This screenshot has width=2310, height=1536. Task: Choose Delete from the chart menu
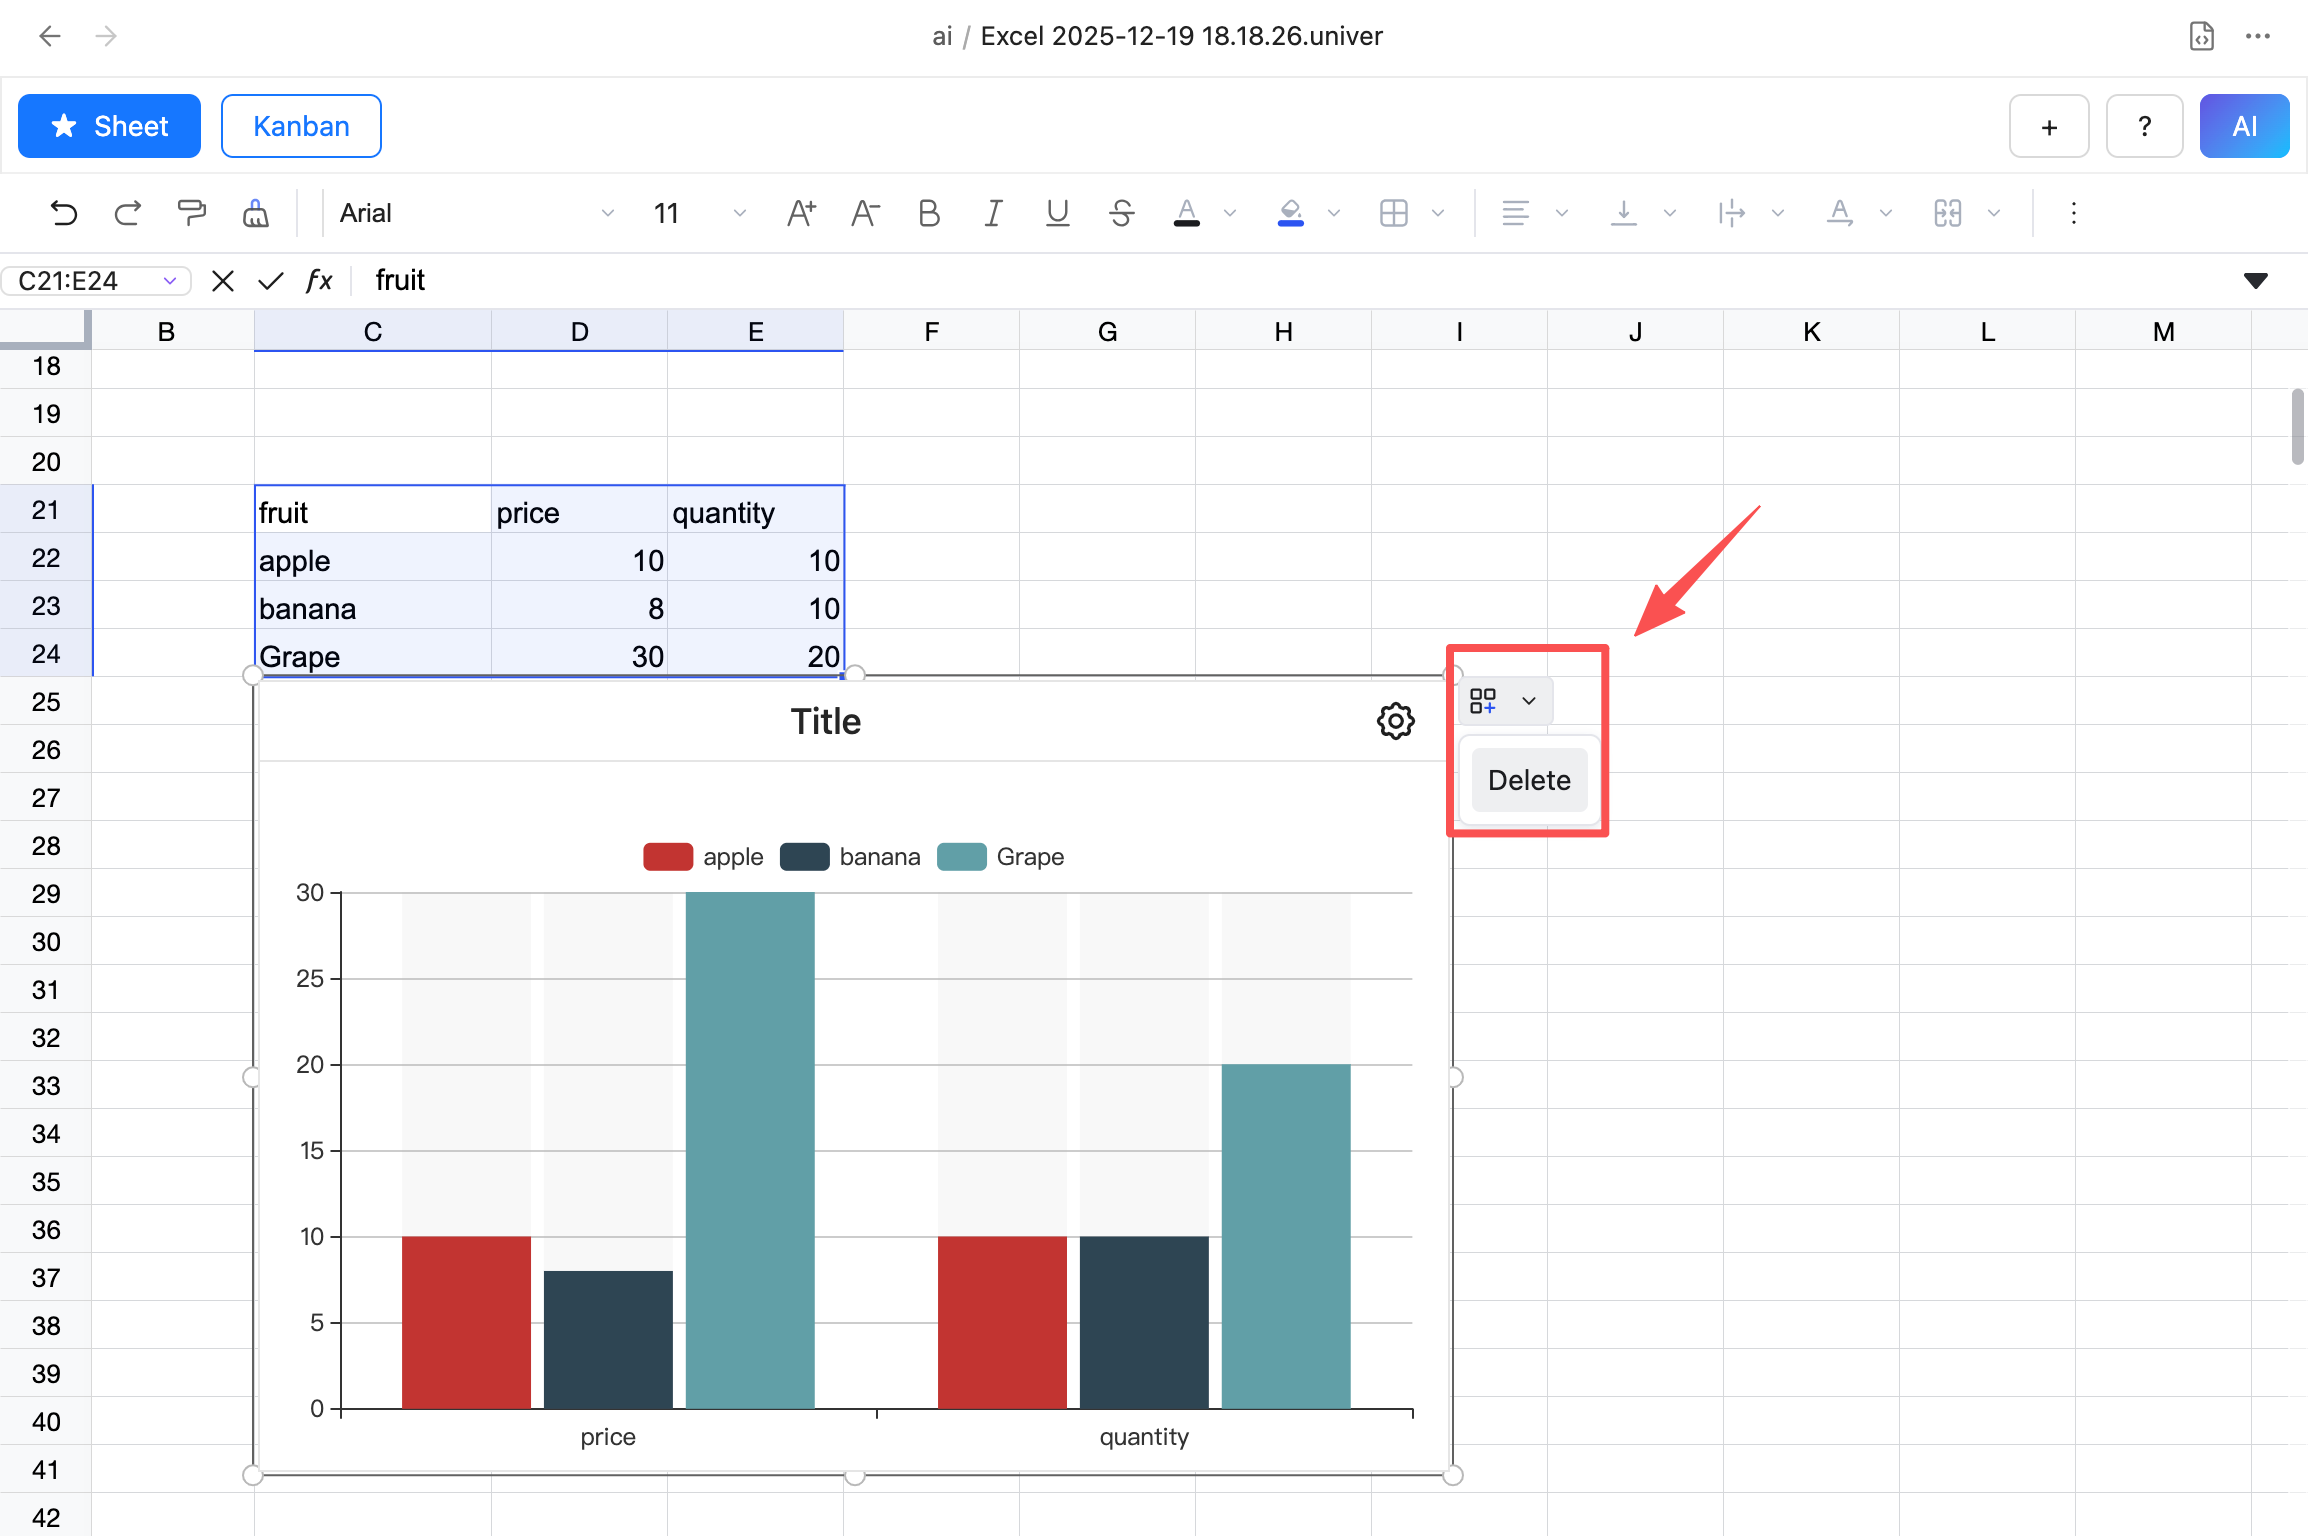(x=1528, y=780)
